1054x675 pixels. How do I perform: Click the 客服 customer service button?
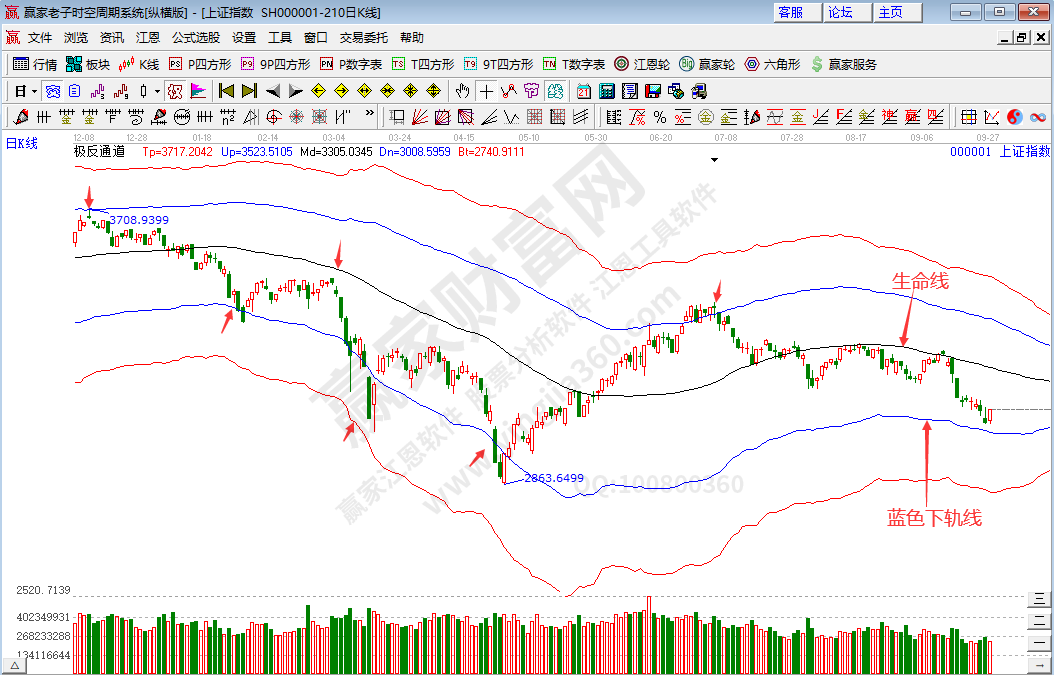tap(790, 12)
